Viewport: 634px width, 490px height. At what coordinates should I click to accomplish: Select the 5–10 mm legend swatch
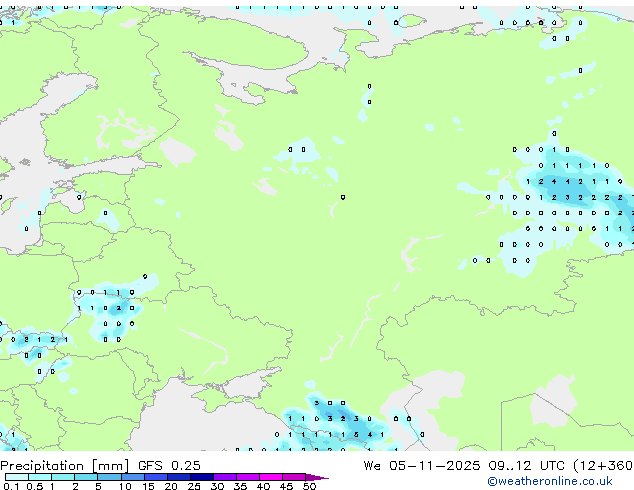pos(110,477)
